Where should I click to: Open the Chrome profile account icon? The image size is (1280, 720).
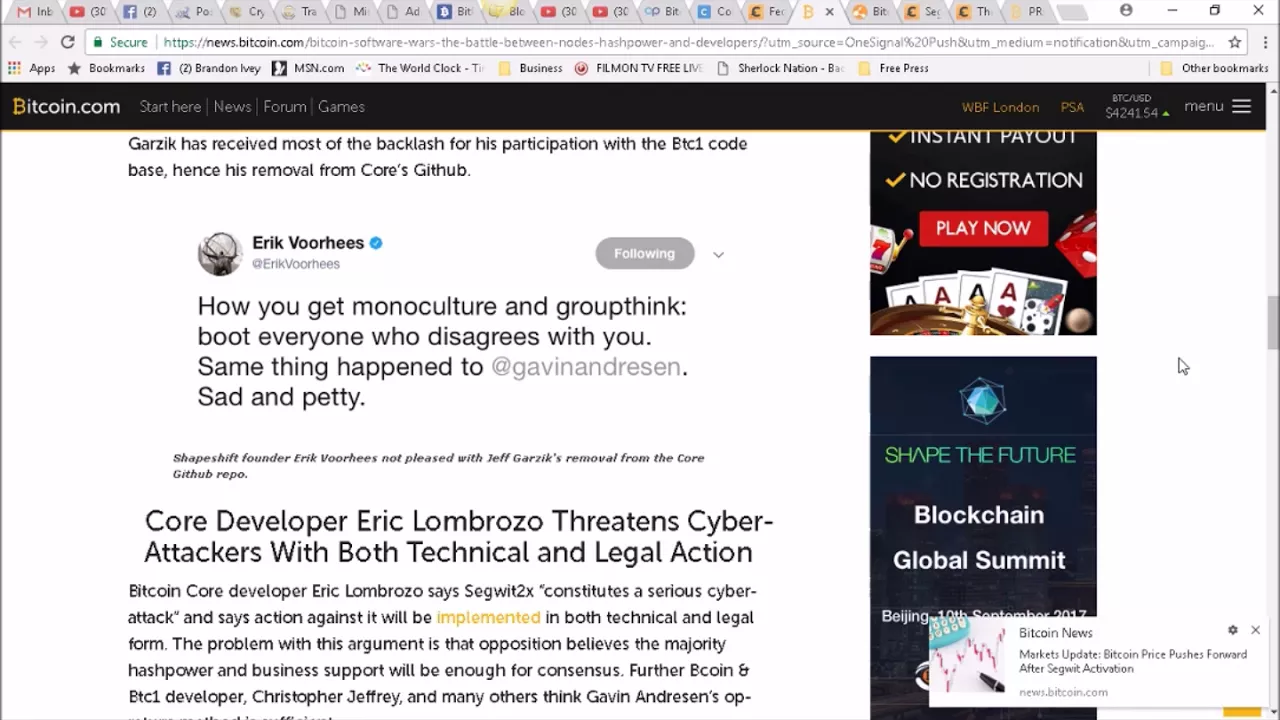pos(1126,10)
